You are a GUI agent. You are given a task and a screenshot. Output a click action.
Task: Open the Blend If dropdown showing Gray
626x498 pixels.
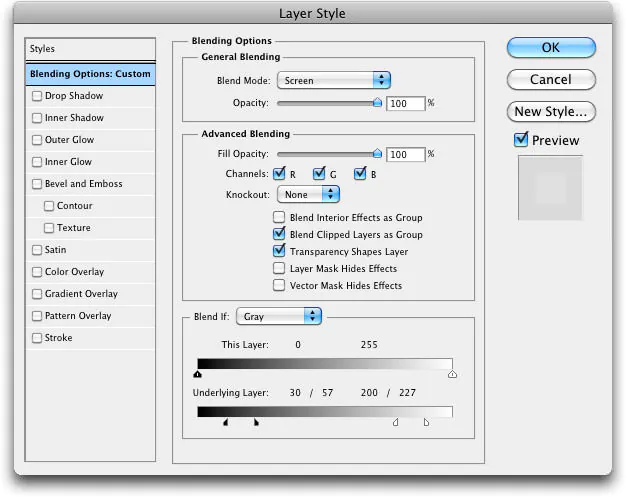(x=279, y=316)
